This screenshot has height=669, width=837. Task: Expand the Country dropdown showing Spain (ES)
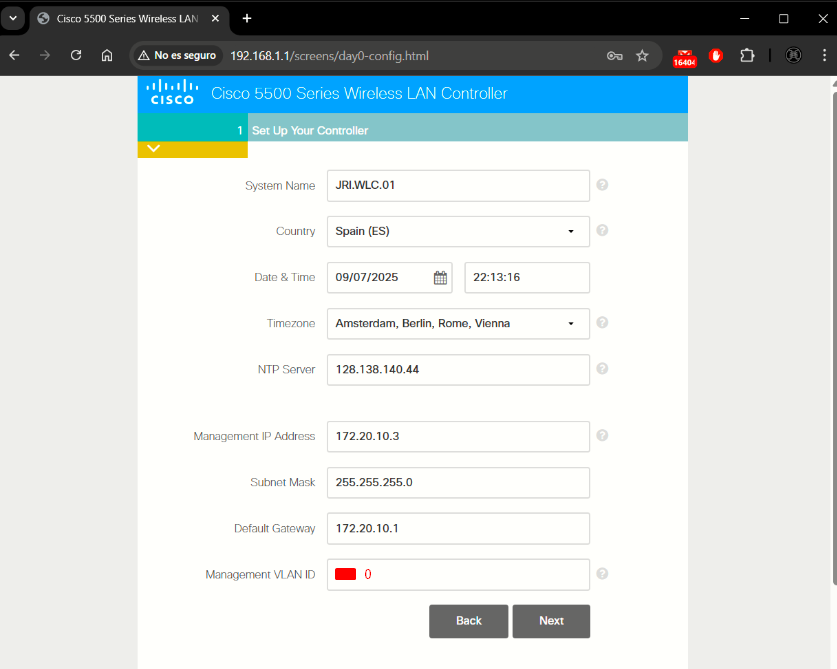pos(458,231)
